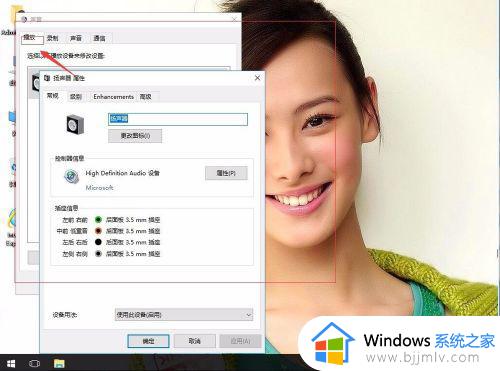Screen dimensions: 500x371
Task: Open the 高级 tab in Speaker Properties
Action: (x=146, y=97)
